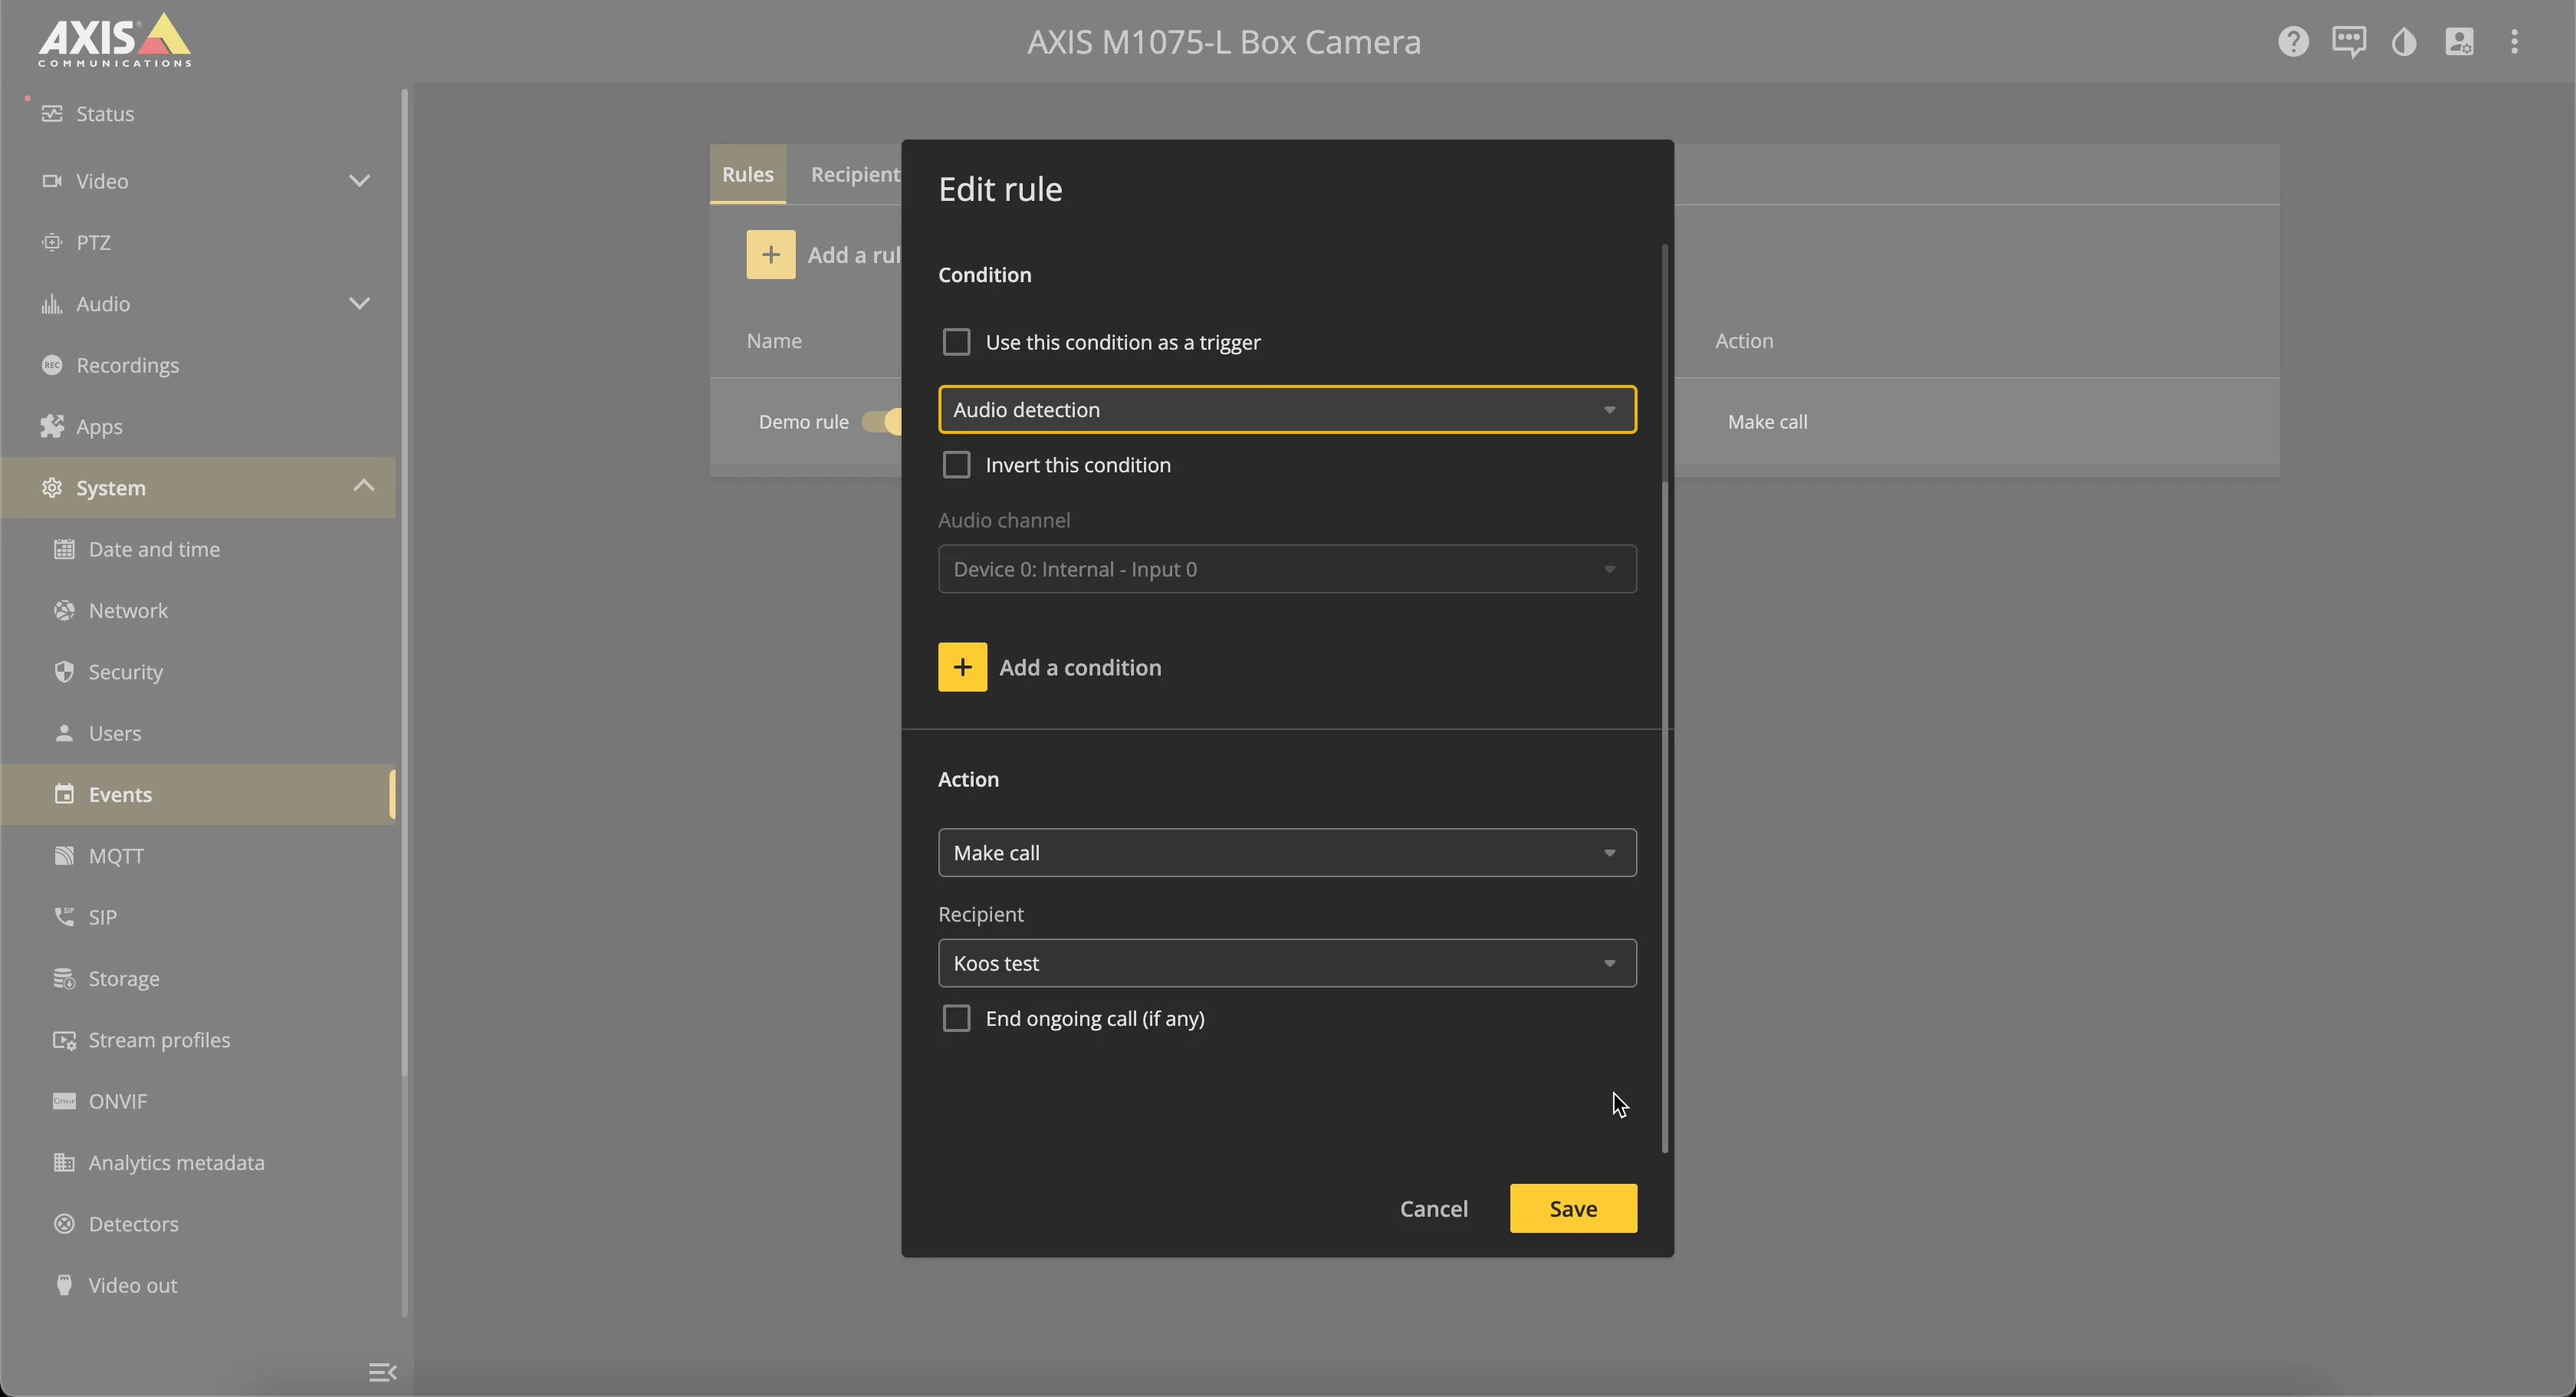This screenshot has width=2576, height=1397.
Task: Cancel editing the rule
Action: coord(1433,1209)
